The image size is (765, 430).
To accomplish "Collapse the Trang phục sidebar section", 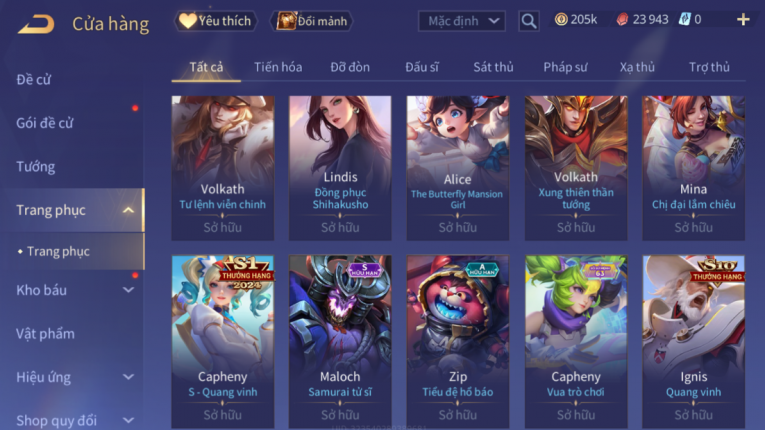I will click(128, 210).
